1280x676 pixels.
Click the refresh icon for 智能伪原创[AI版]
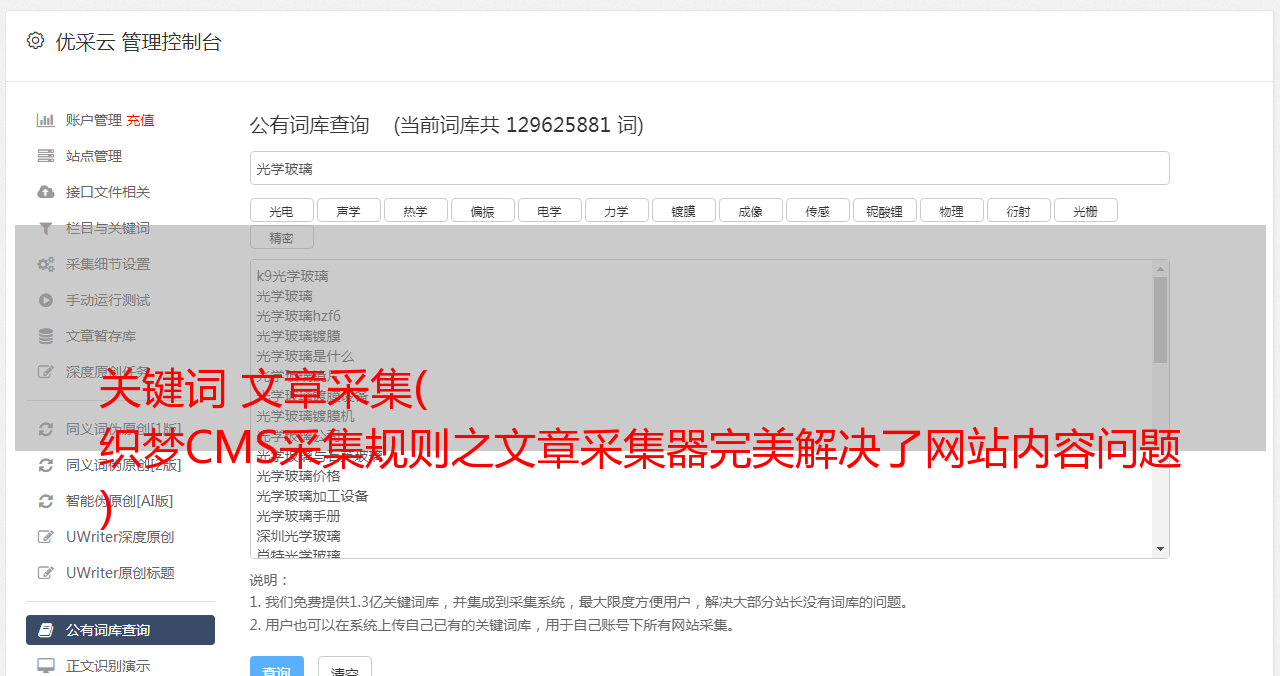46,501
